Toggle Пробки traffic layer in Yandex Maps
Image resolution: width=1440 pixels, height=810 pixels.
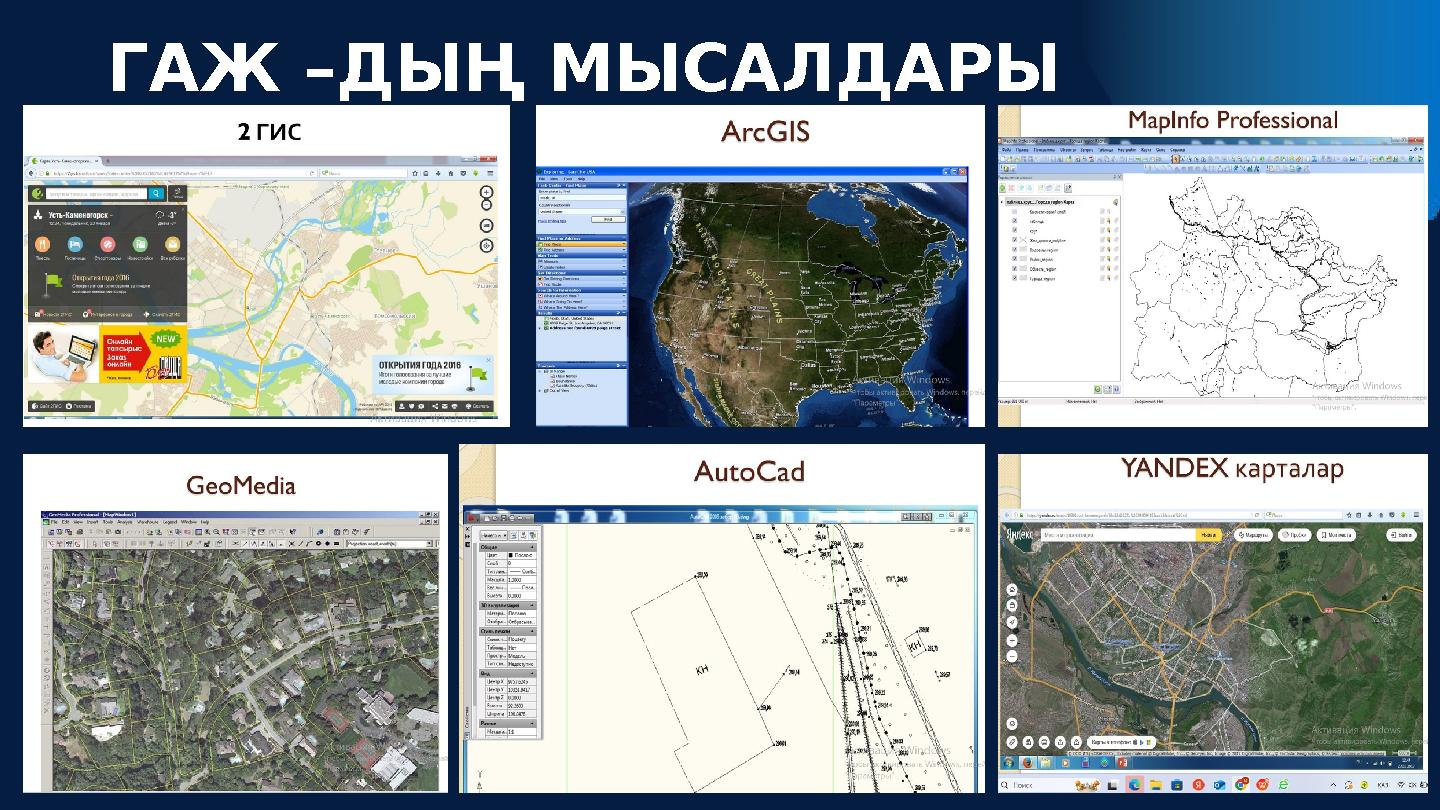tap(1295, 535)
